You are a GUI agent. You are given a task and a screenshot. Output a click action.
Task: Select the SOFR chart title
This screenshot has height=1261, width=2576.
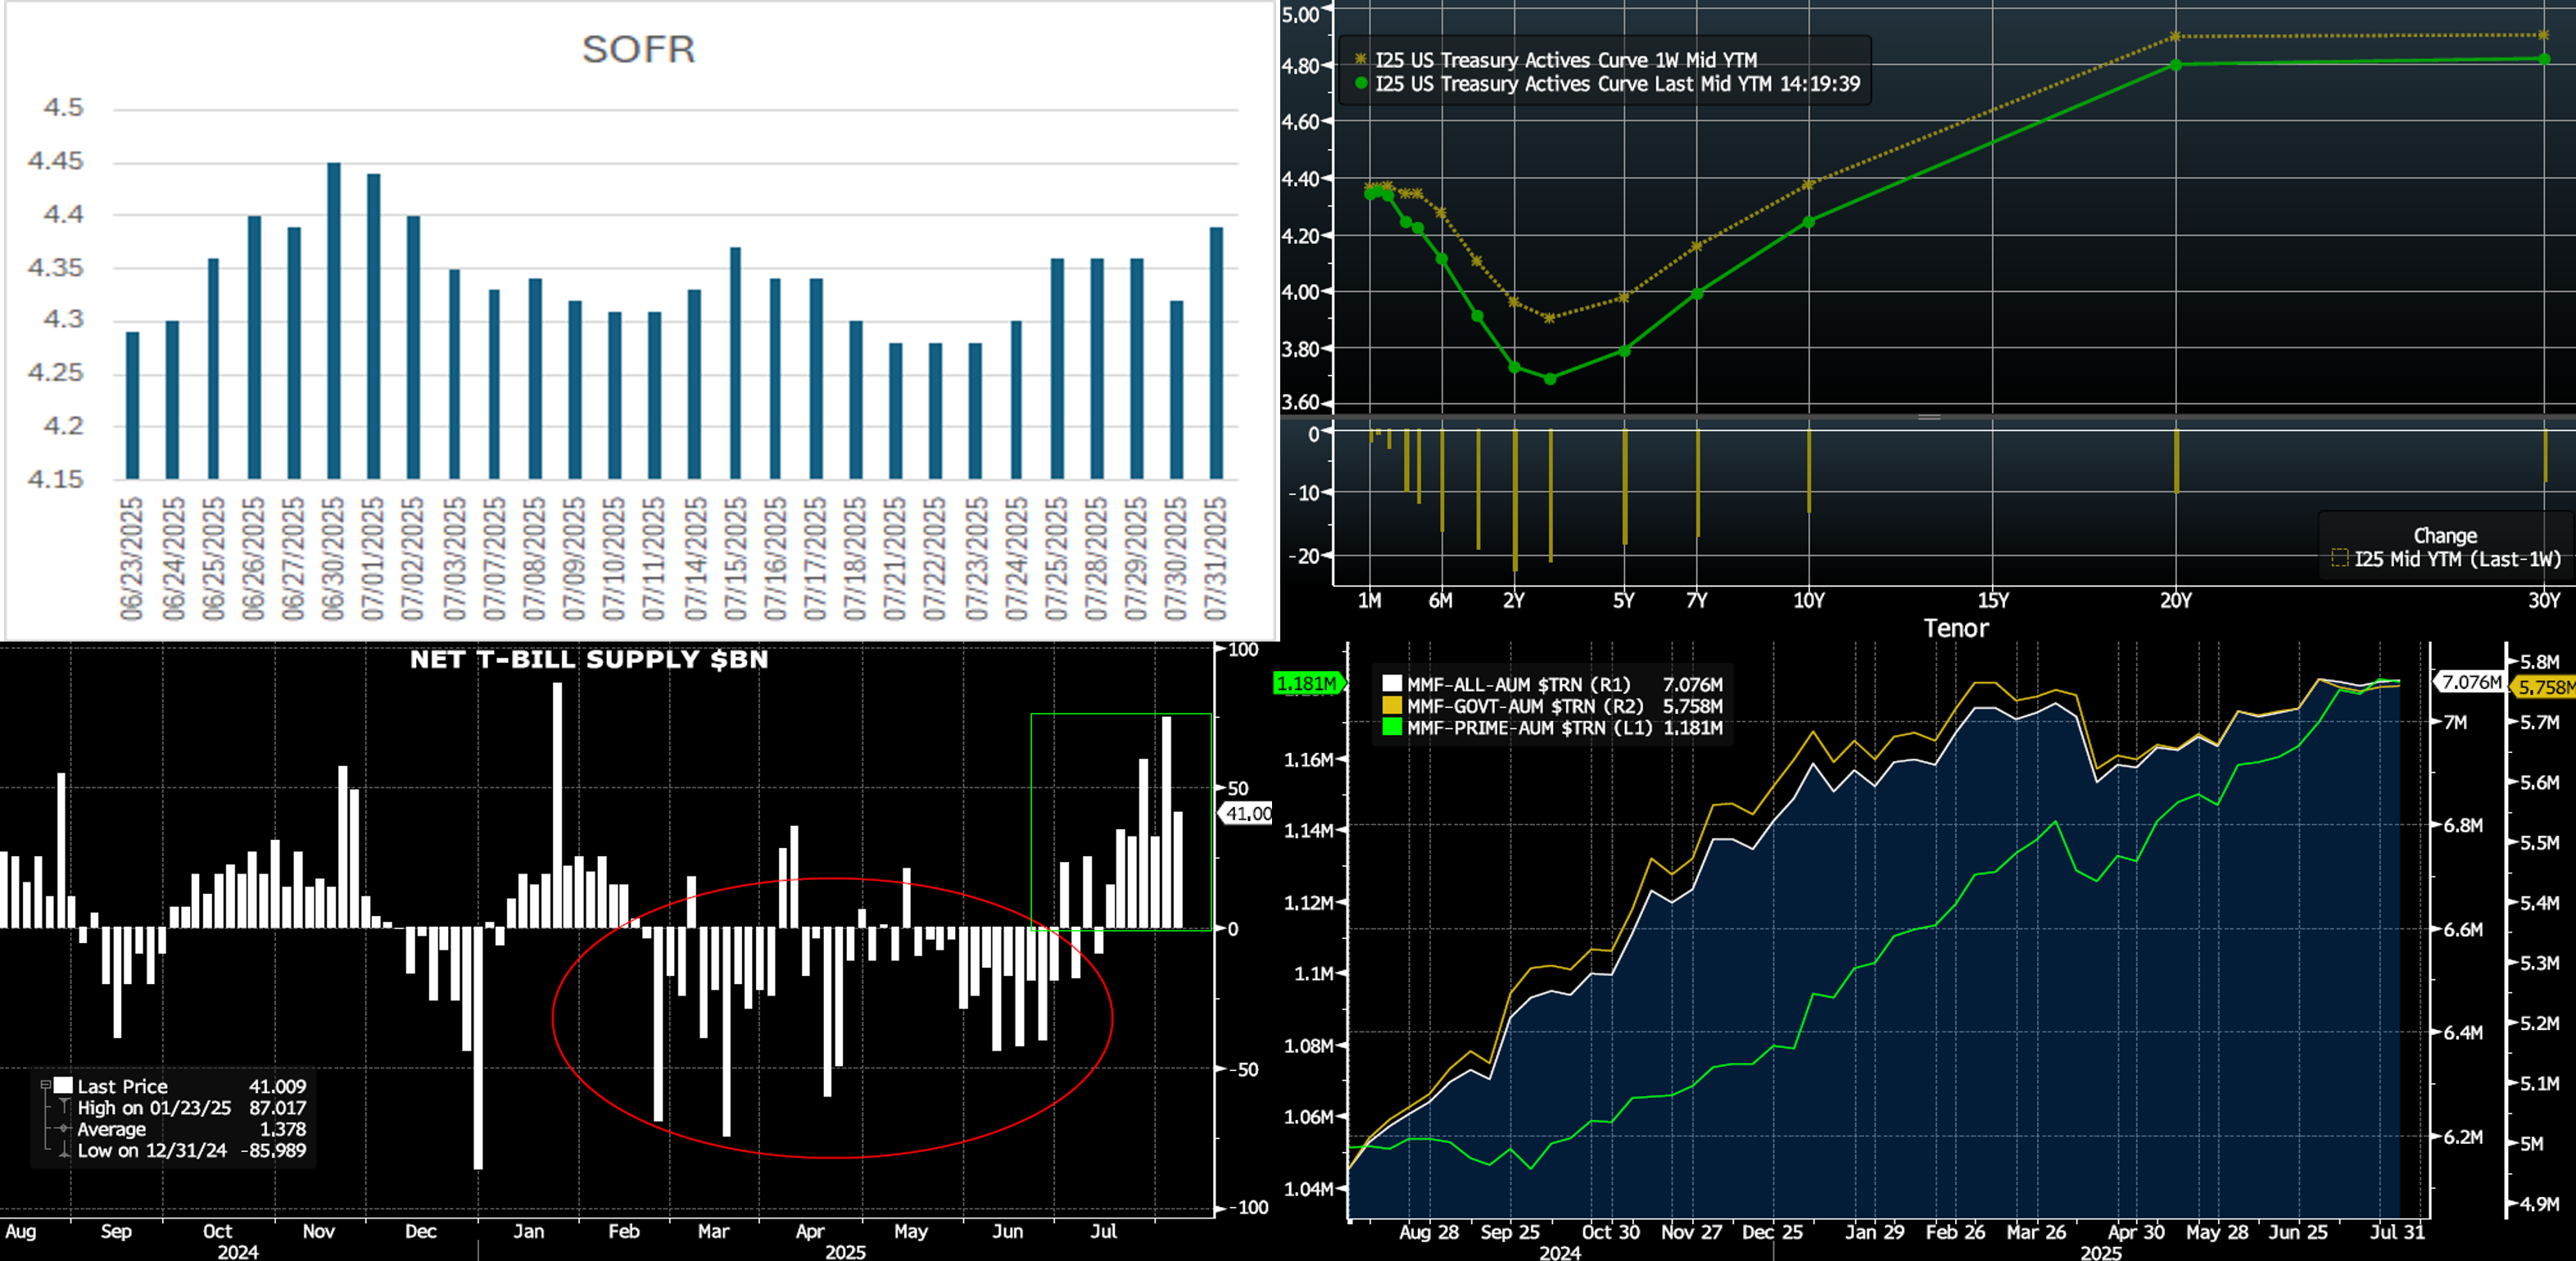click(640, 50)
